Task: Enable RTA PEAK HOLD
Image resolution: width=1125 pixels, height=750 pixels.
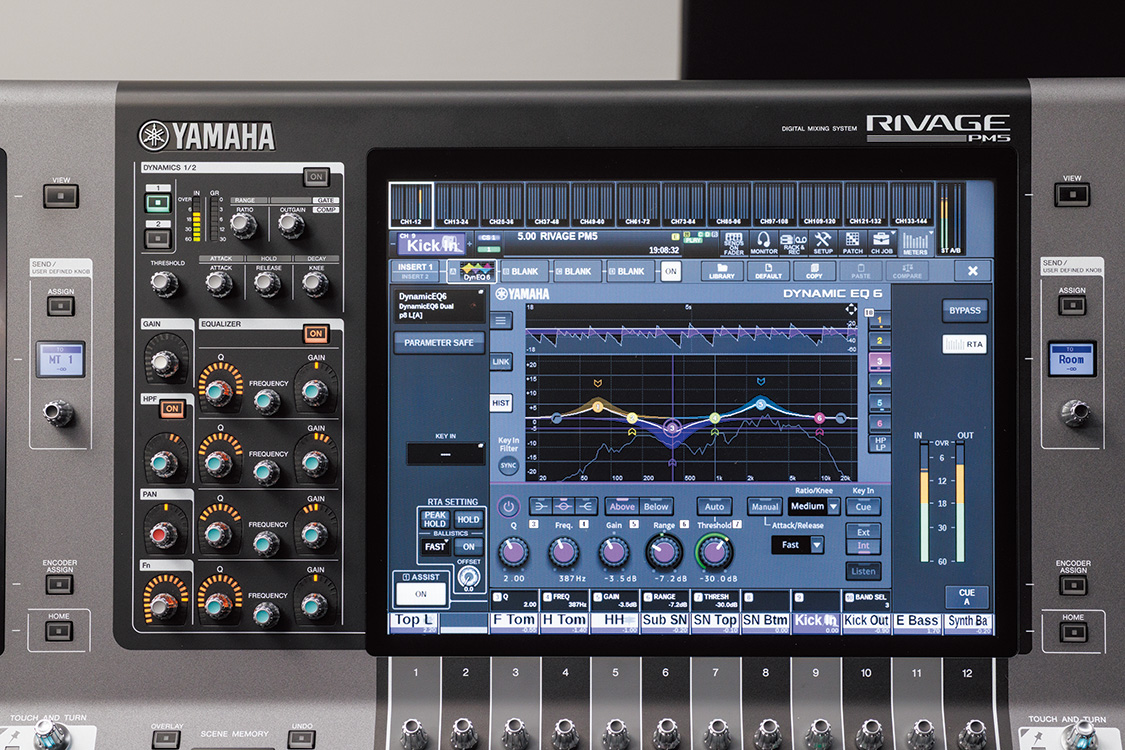Action: (x=435, y=519)
